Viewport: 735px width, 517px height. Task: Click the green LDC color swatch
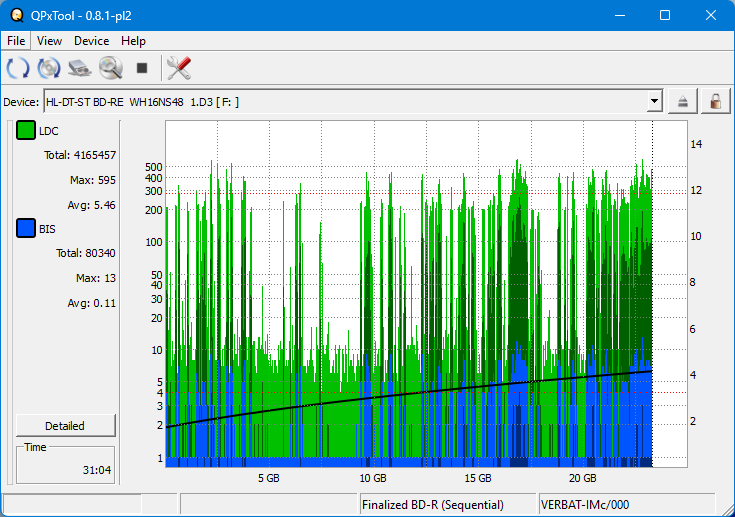point(26,130)
